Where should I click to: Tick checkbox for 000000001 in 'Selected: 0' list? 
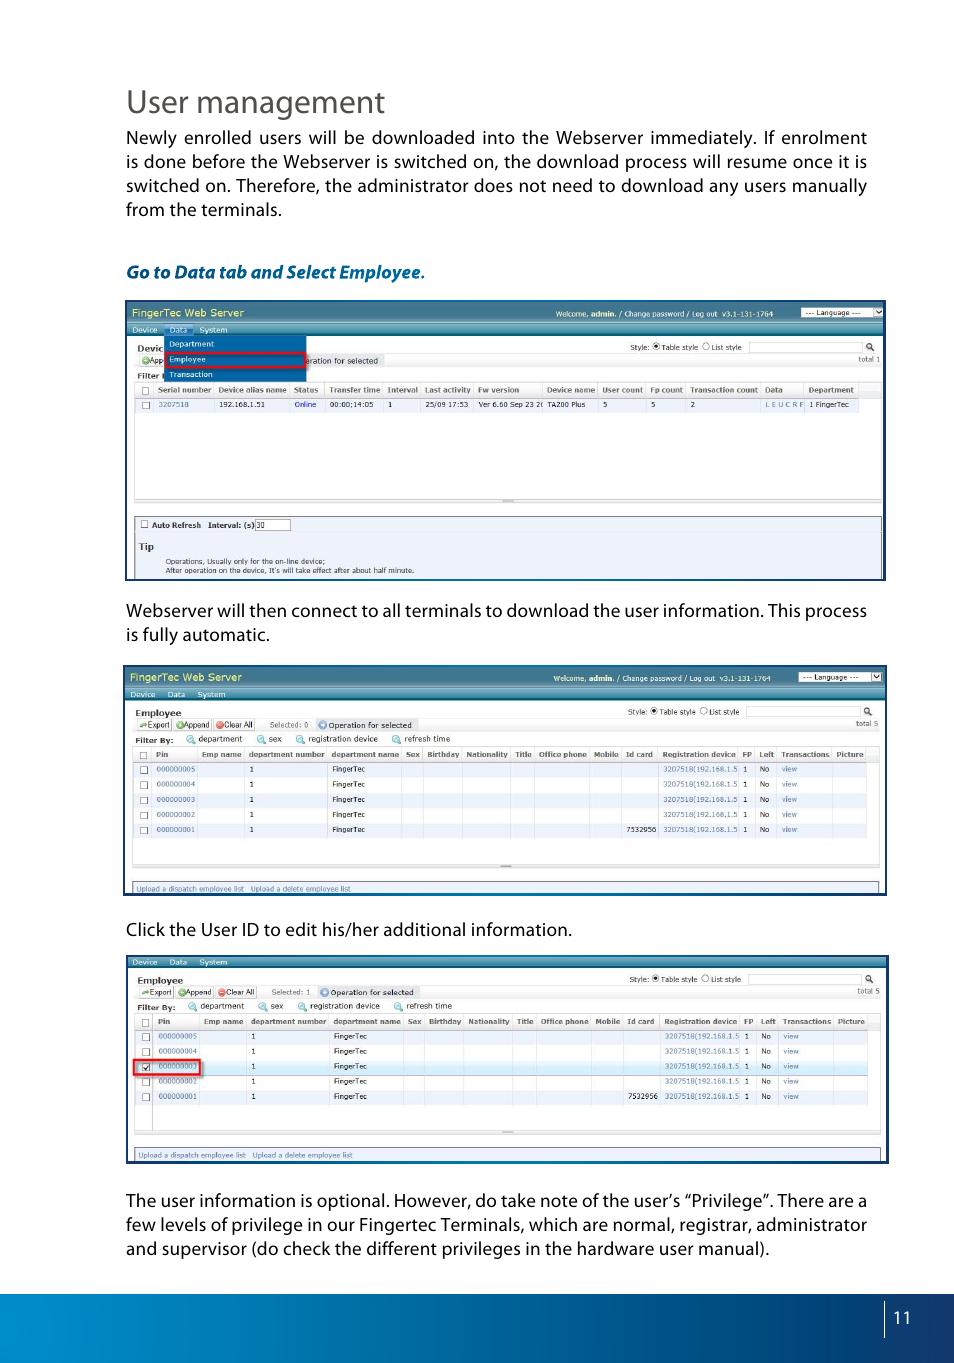tap(144, 830)
